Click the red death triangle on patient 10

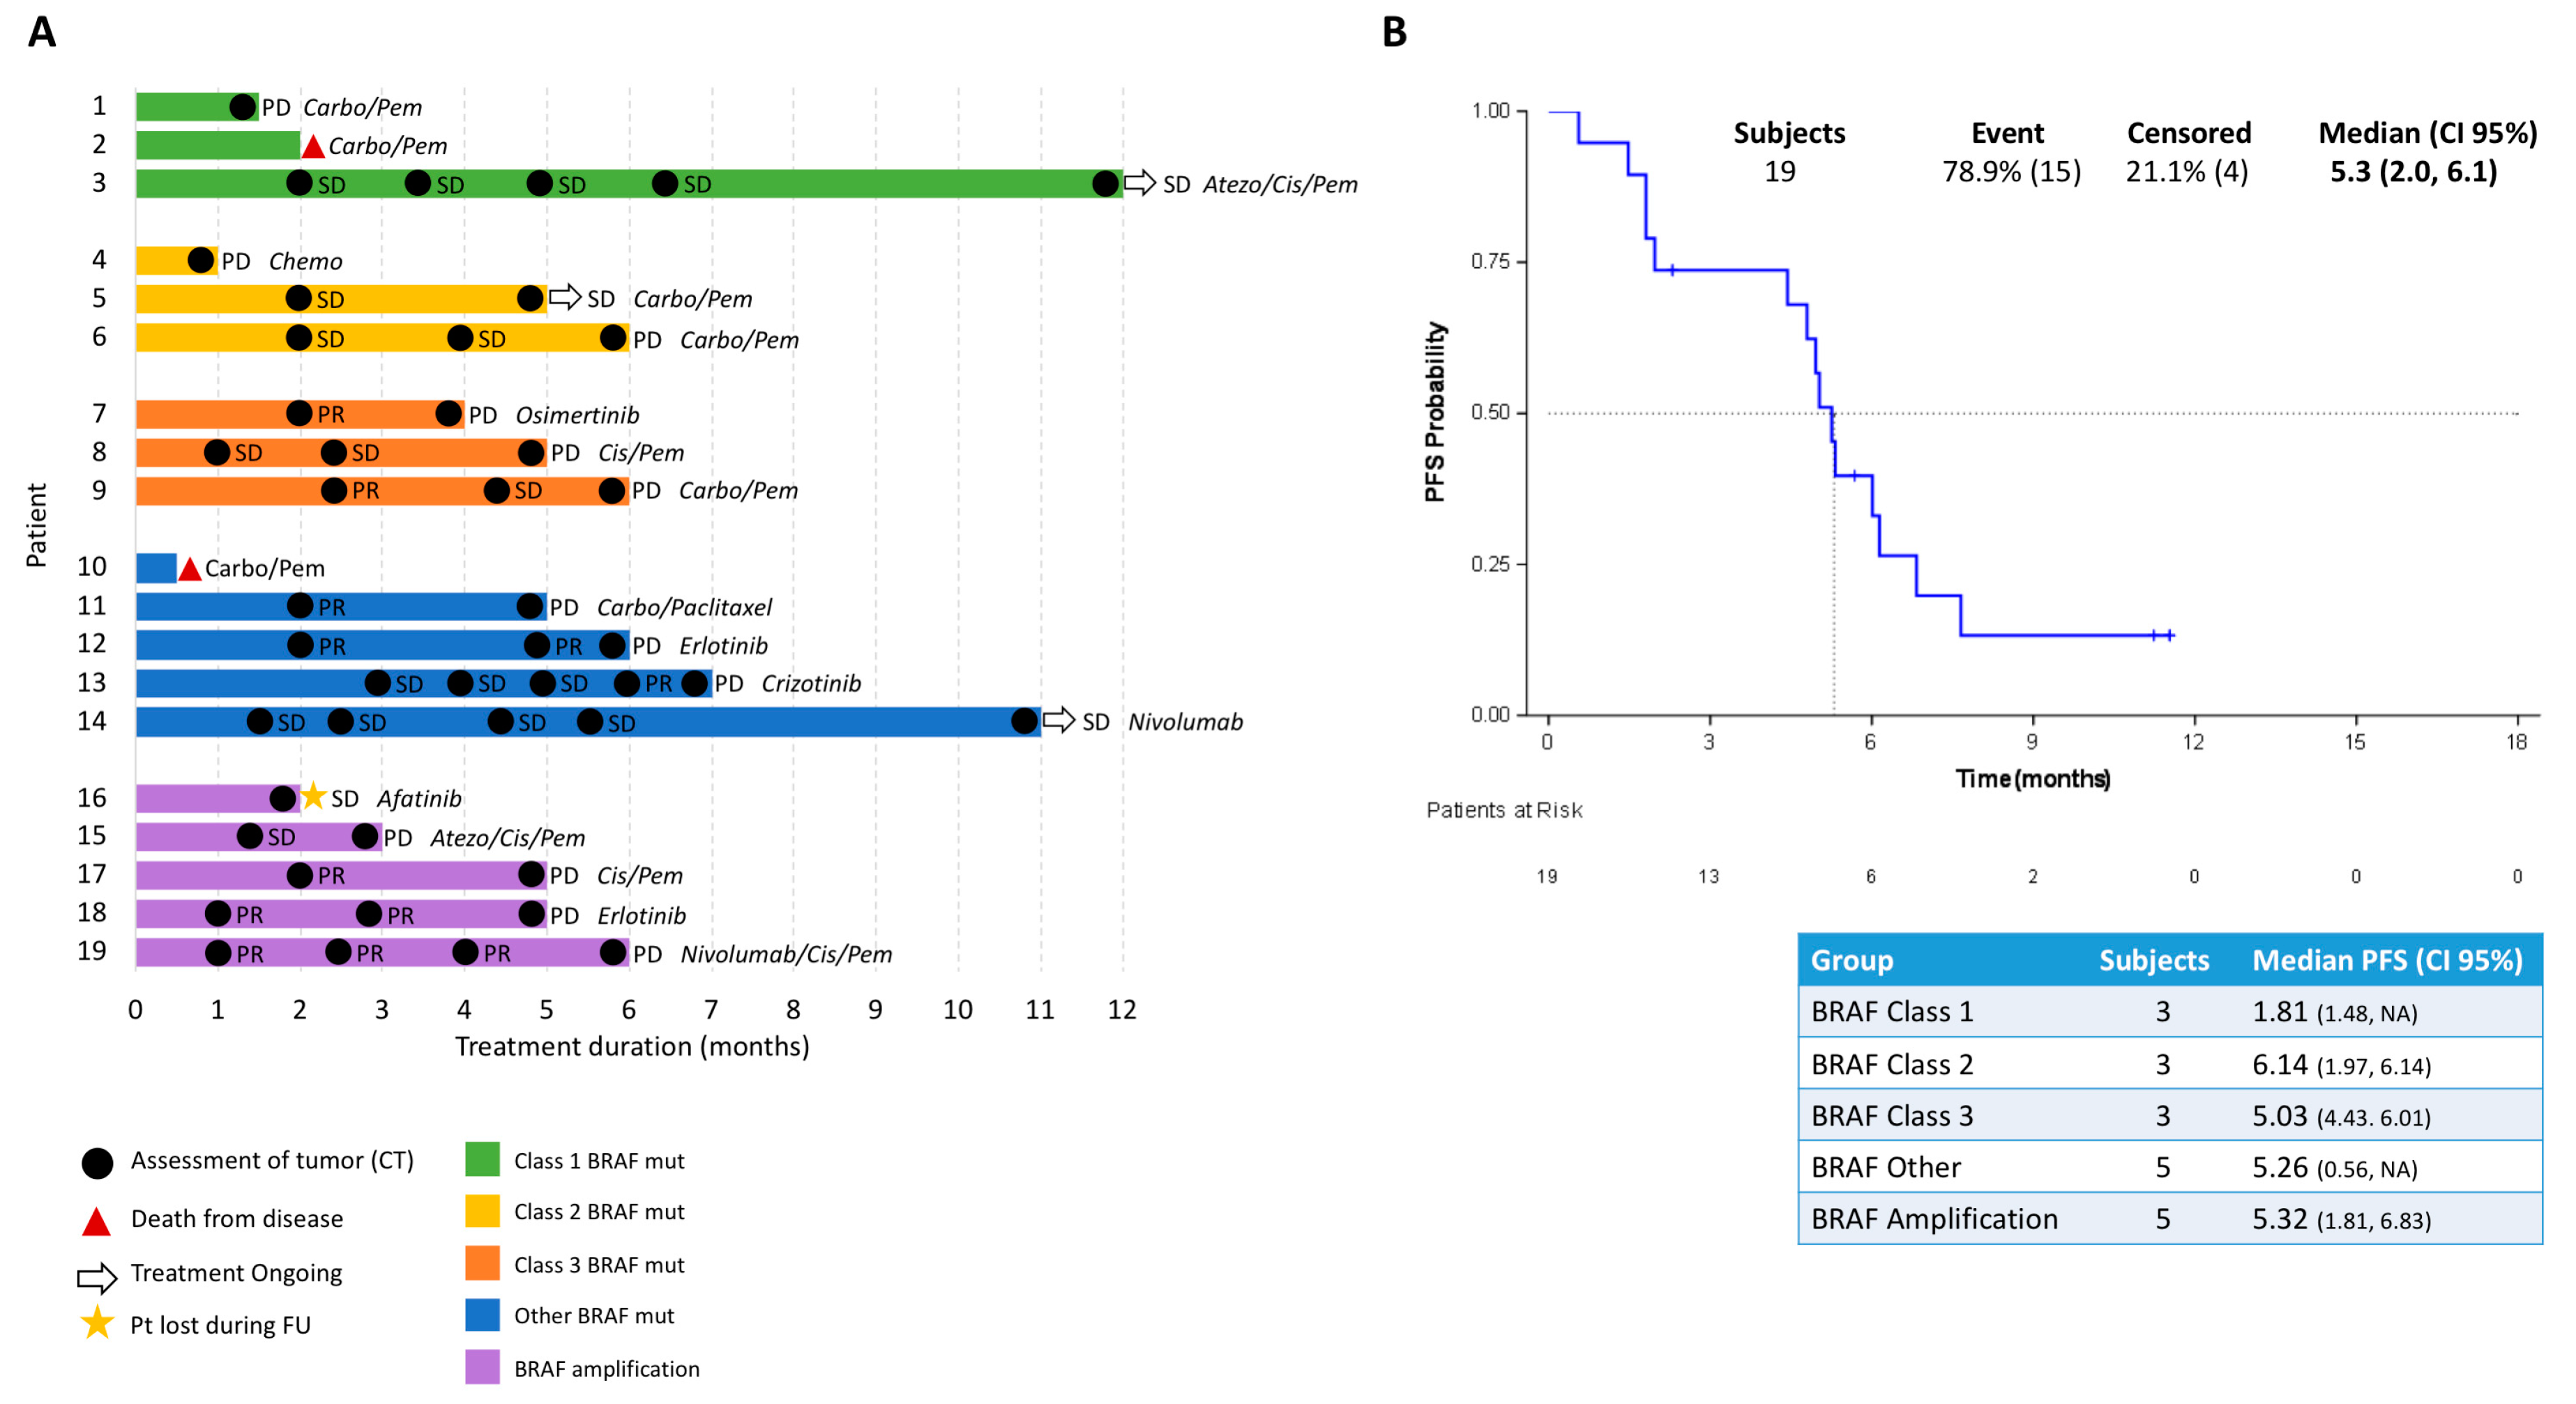click(x=189, y=569)
